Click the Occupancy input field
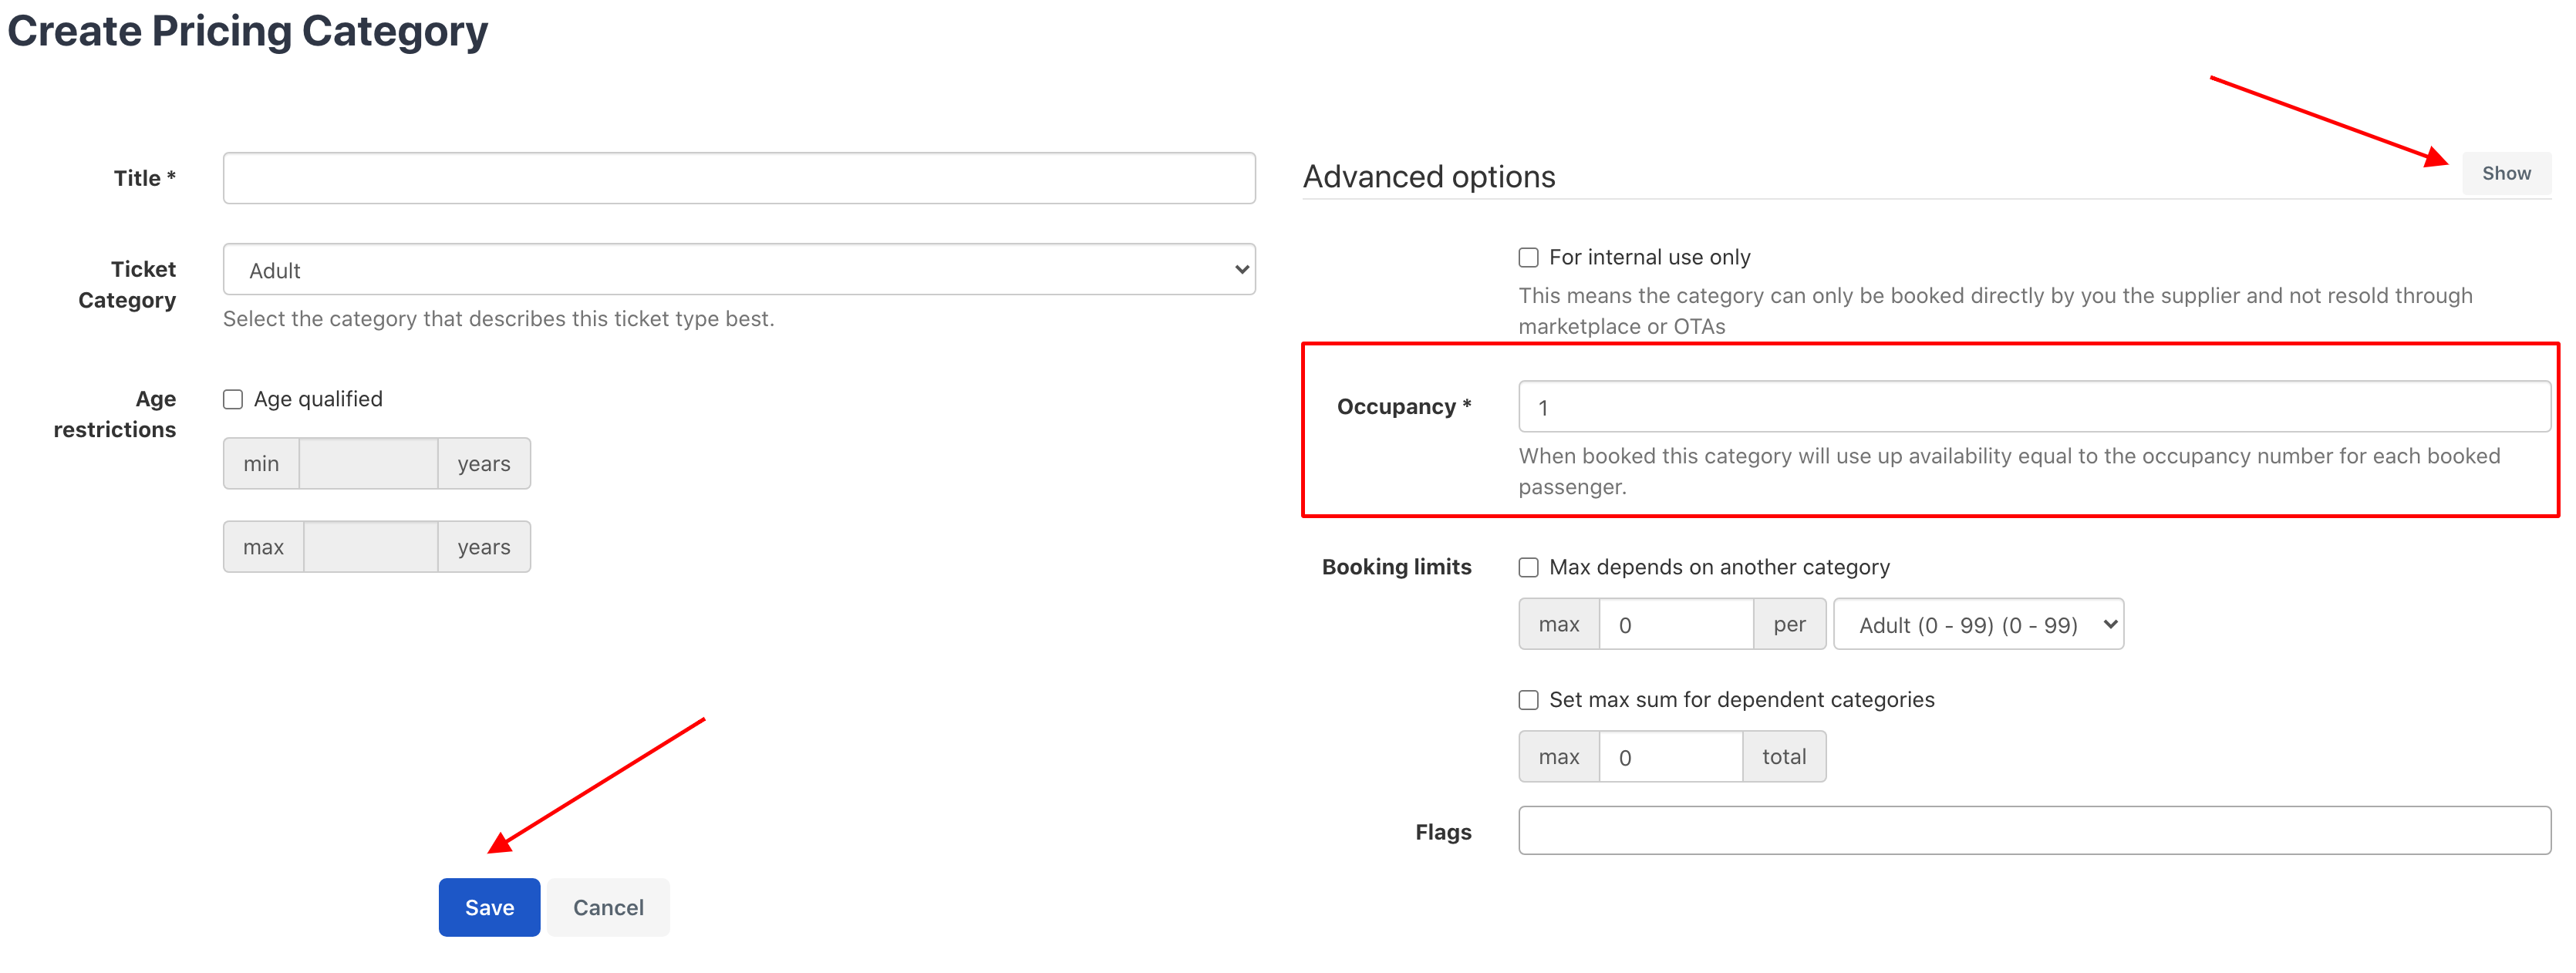The width and height of the screenshot is (2576, 973). pyautogui.click(x=2034, y=407)
